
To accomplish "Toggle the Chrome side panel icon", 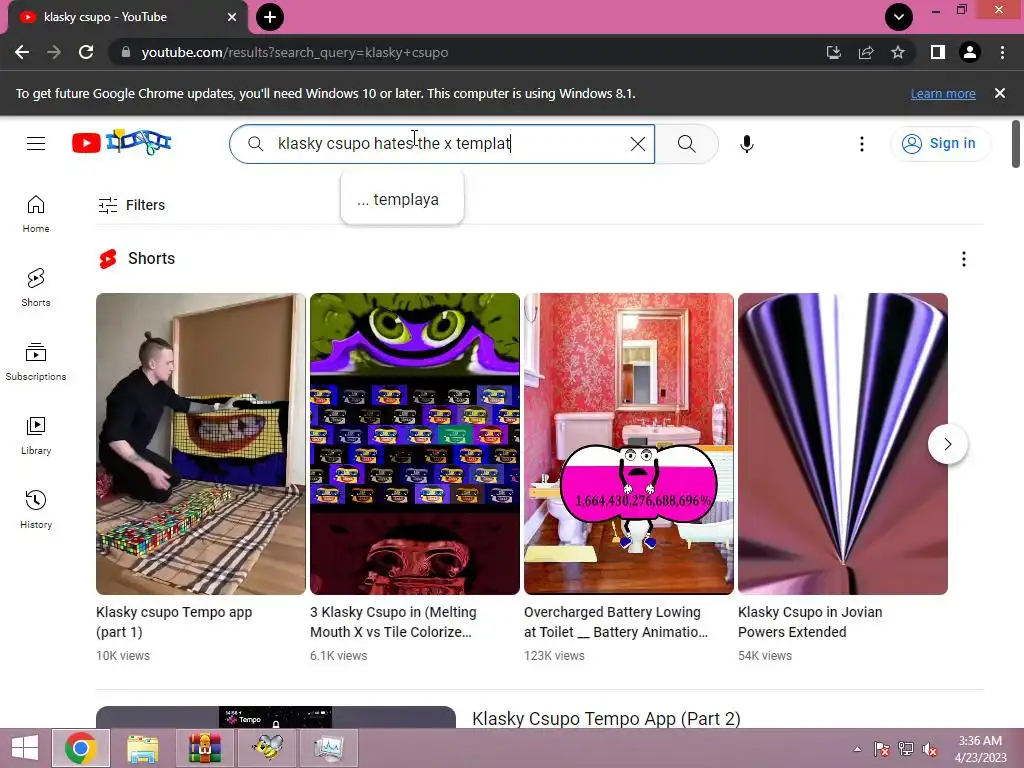I will [x=938, y=52].
